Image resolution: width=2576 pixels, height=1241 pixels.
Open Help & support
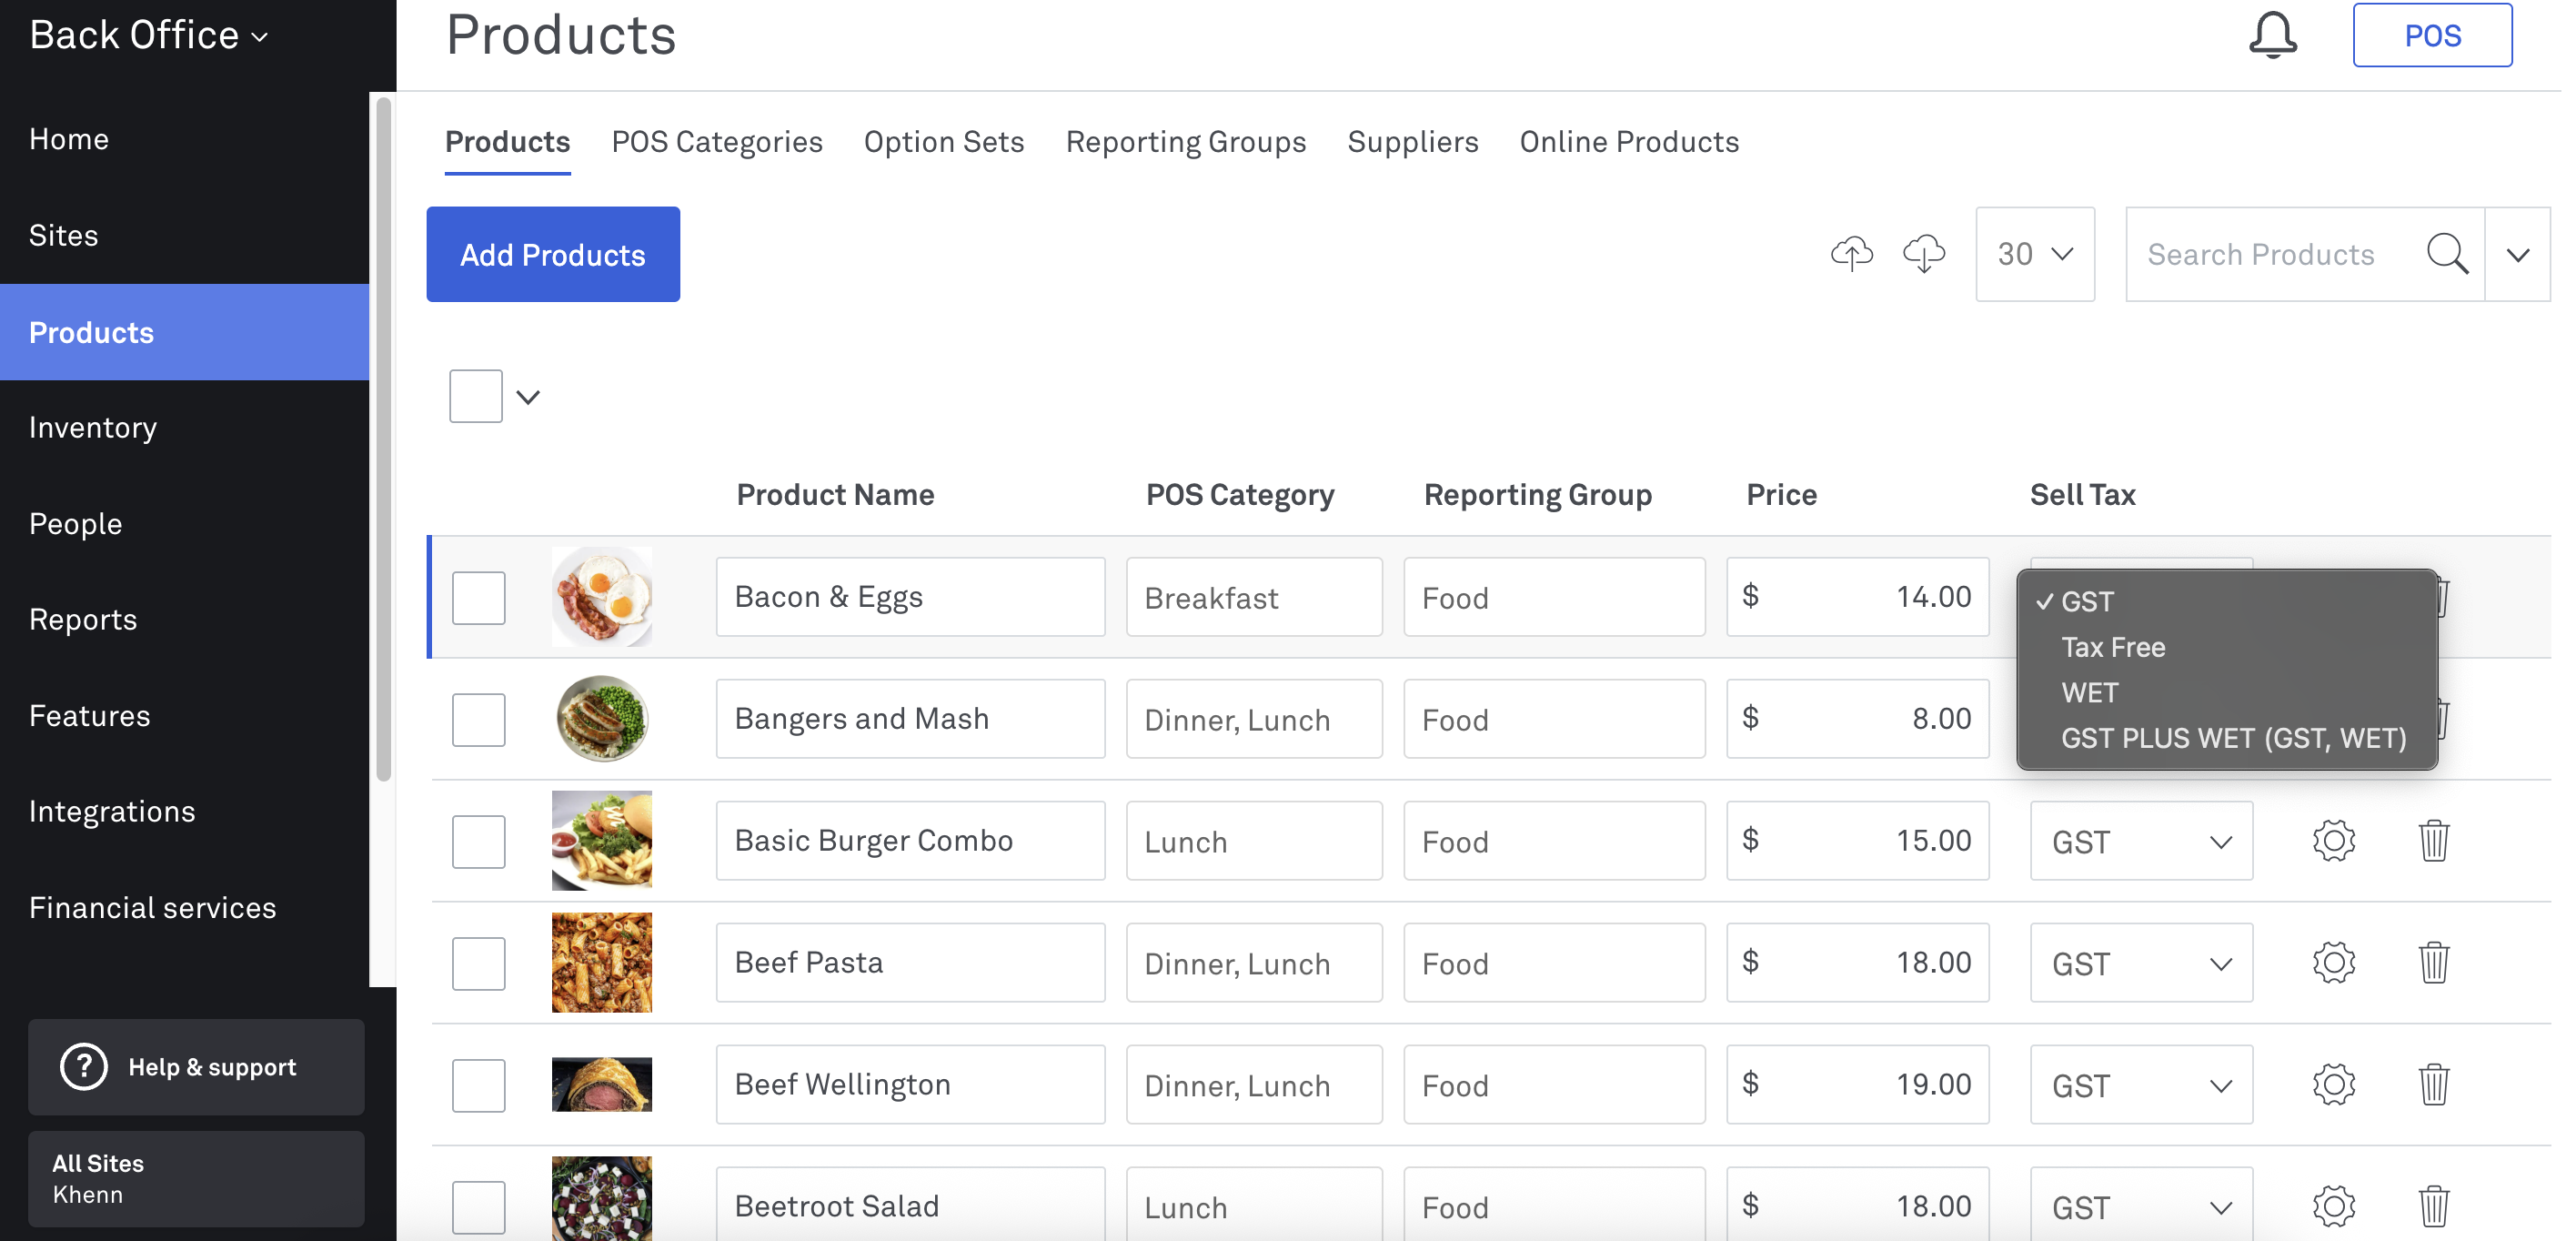tap(196, 1067)
